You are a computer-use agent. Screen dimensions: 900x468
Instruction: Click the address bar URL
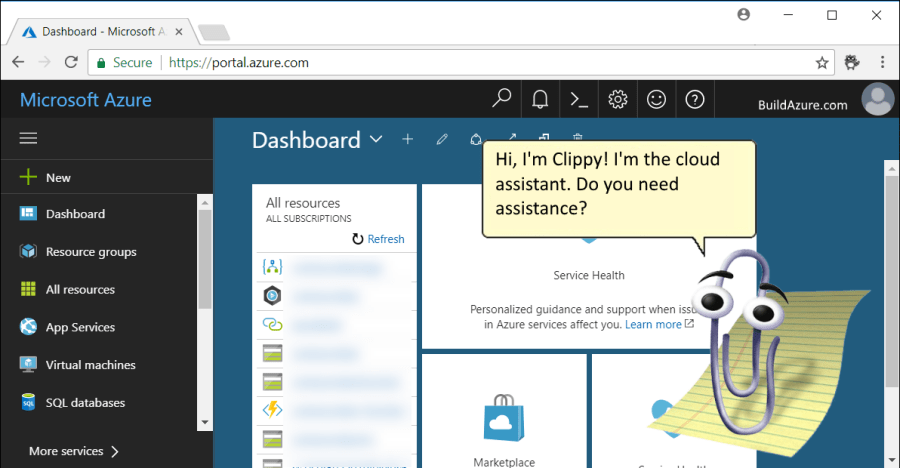tap(239, 63)
